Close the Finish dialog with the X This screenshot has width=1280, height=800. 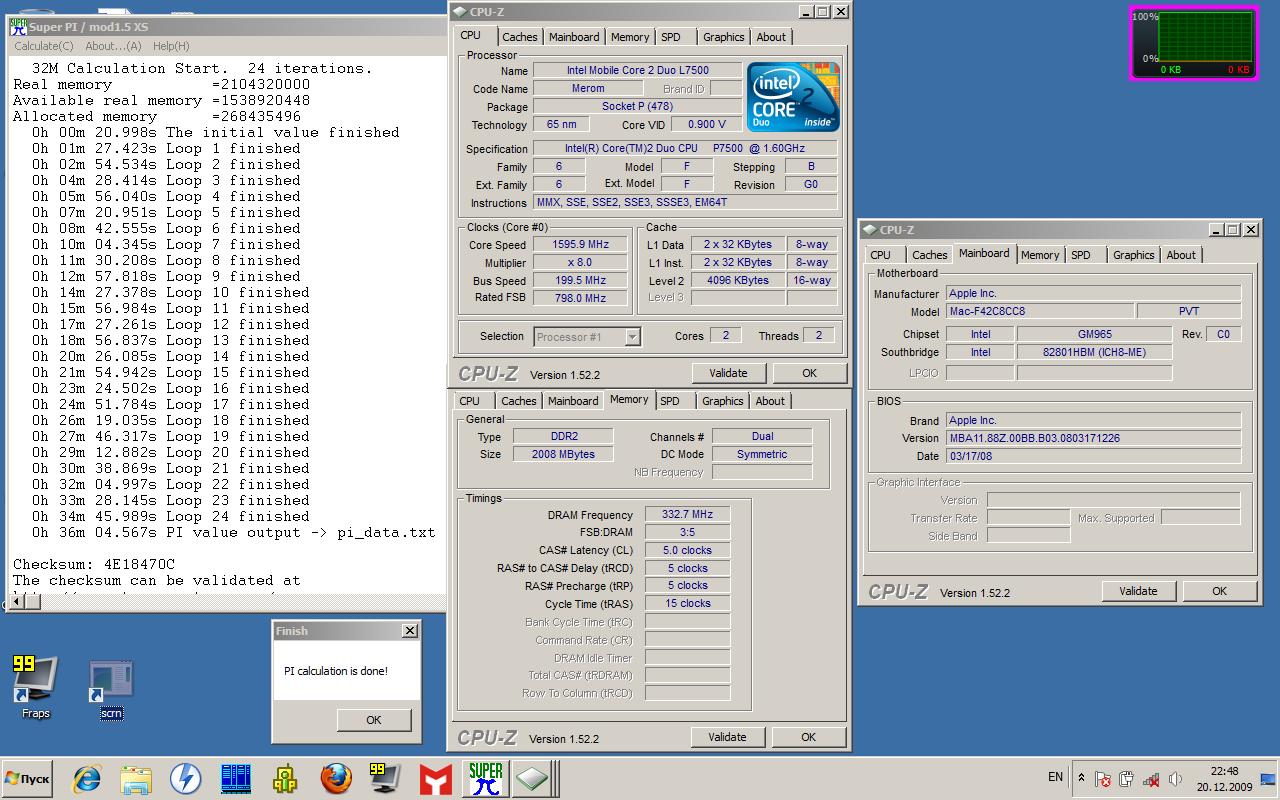(x=409, y=631)
